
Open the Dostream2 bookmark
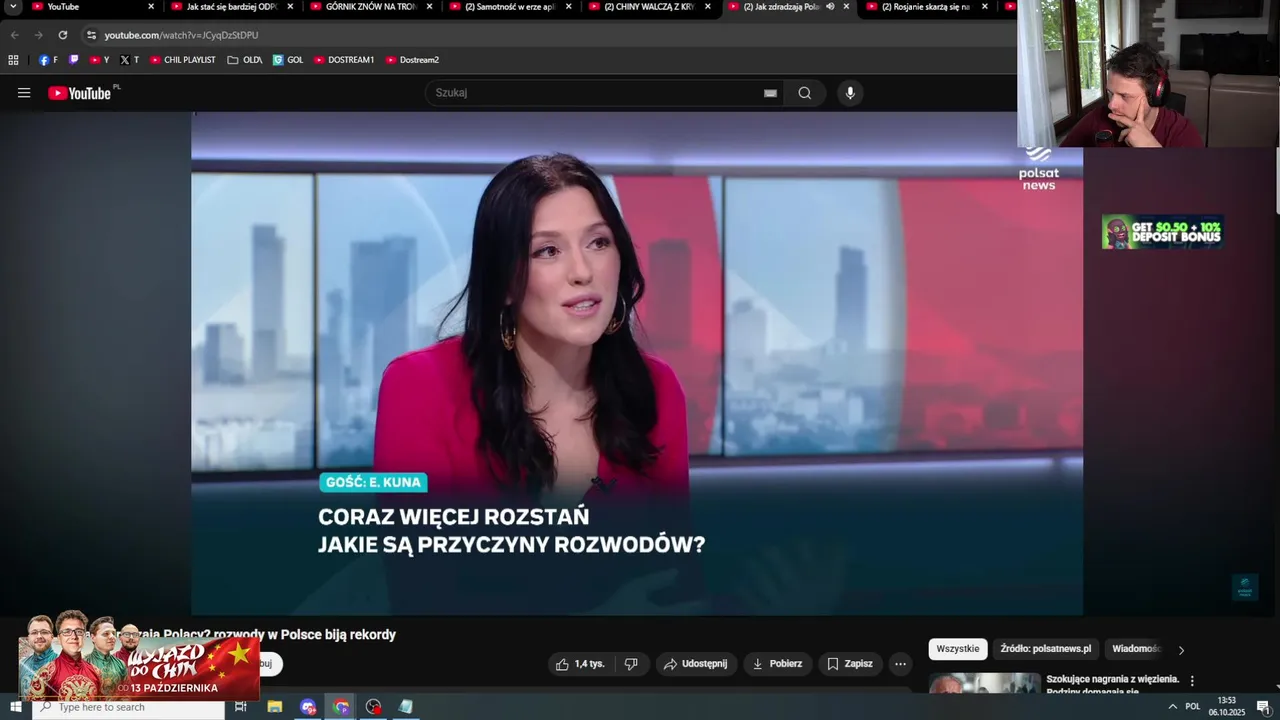pyautogui.click(x=412, y=60)
